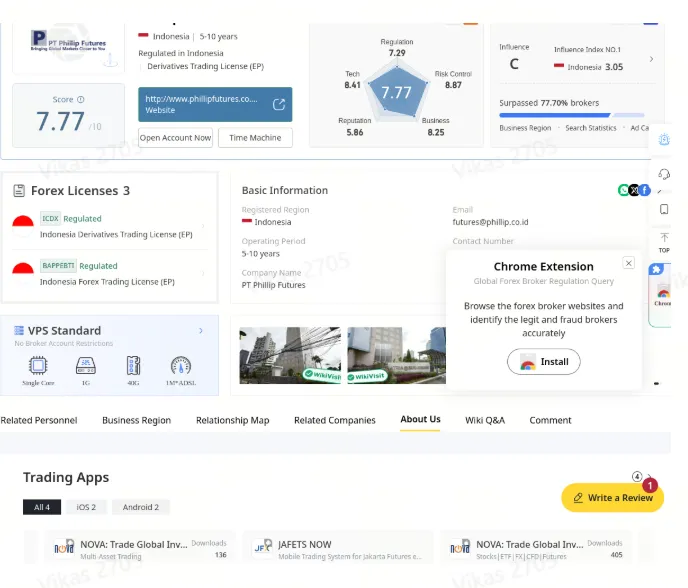The width and height of the screenshot is (688, 588).
Task: Click the Indonesia flag beside BAPPEBTI license
Action: (x=23, y=273)
